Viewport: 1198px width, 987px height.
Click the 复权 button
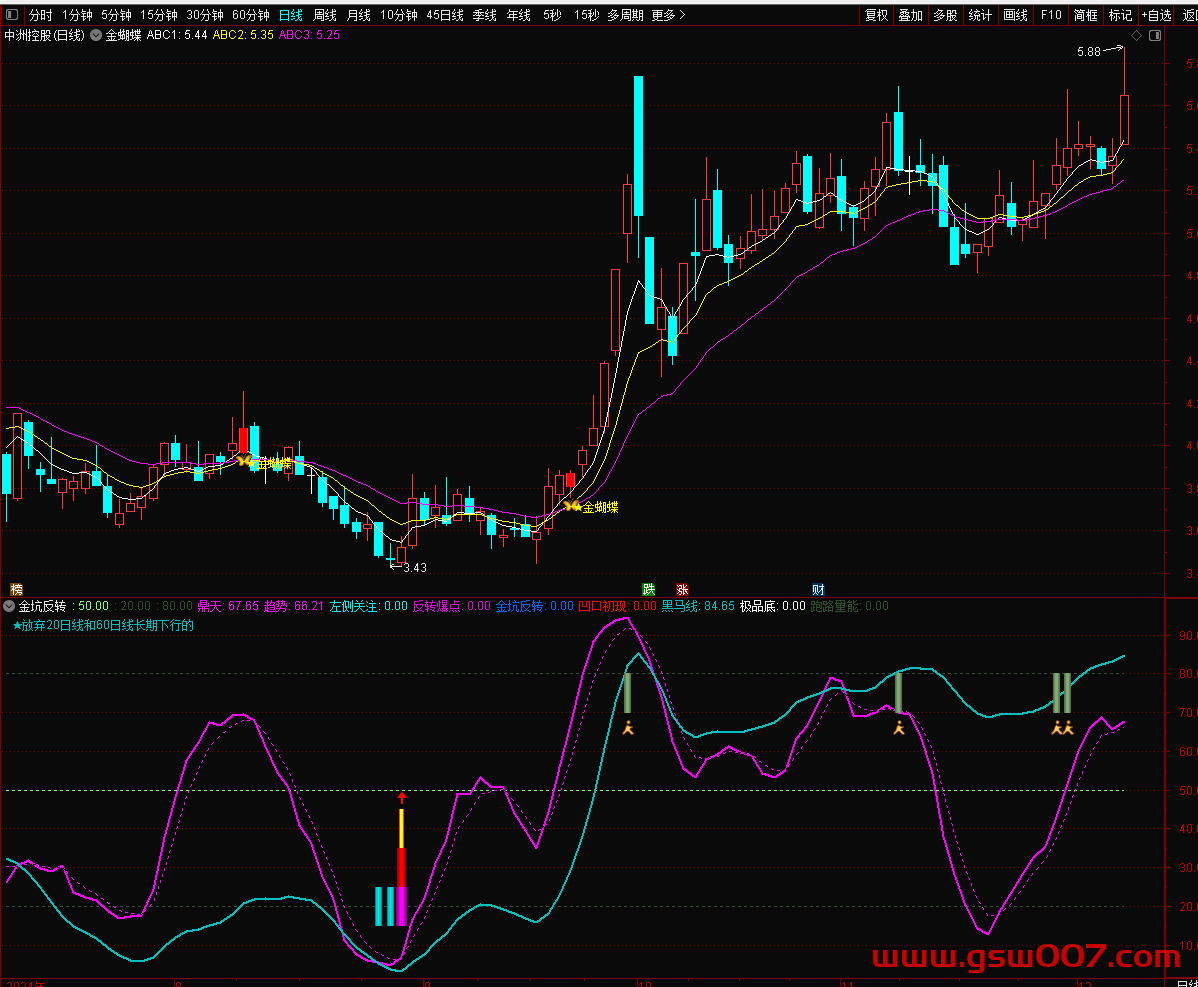(876, 15)
